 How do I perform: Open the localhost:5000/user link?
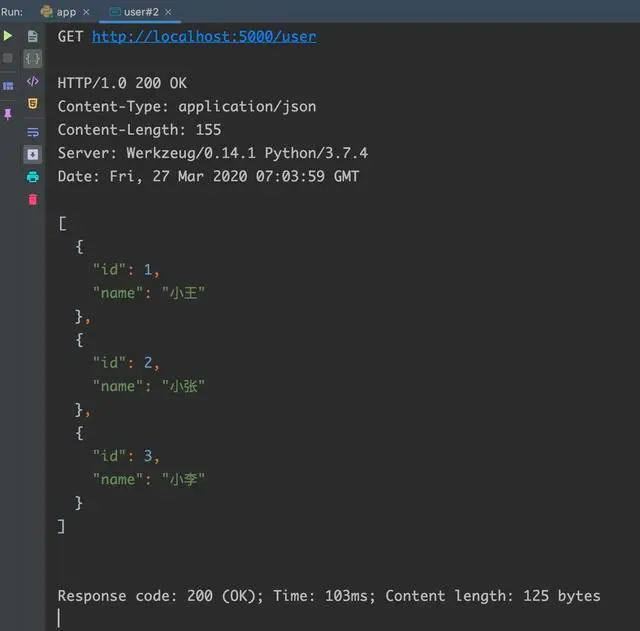(204, 36)
